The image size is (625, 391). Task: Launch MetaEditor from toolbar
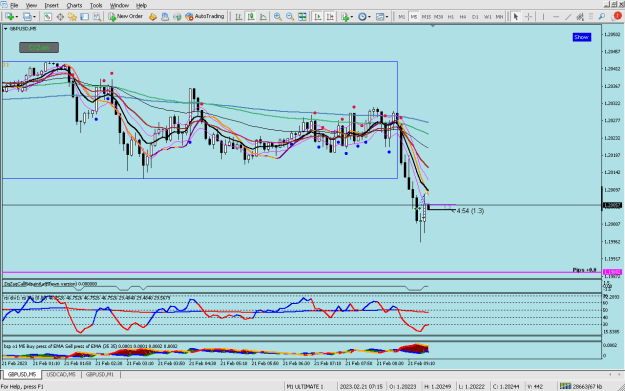click(x=153, y=17)
